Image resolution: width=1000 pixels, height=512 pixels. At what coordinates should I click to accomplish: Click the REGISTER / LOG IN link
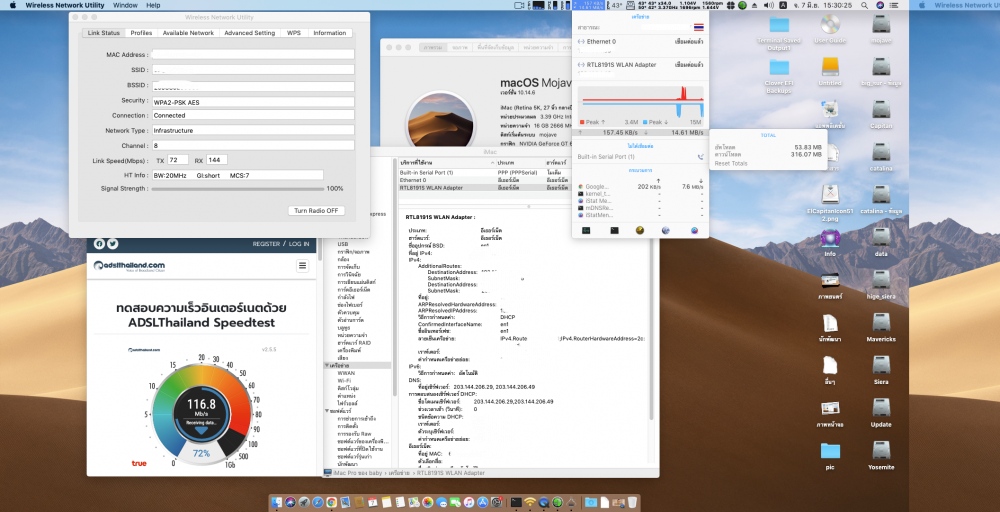click(x=281, y=244)
